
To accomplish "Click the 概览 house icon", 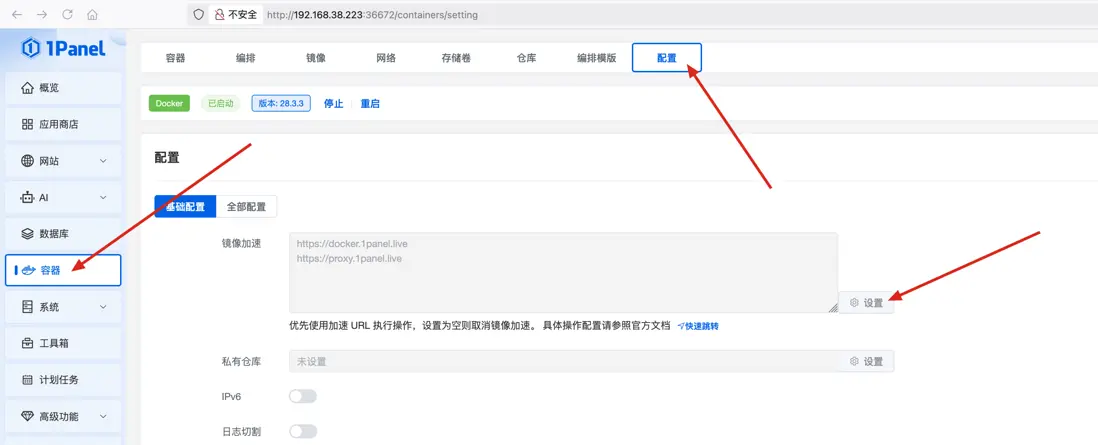I will click(x=27, y=88).
